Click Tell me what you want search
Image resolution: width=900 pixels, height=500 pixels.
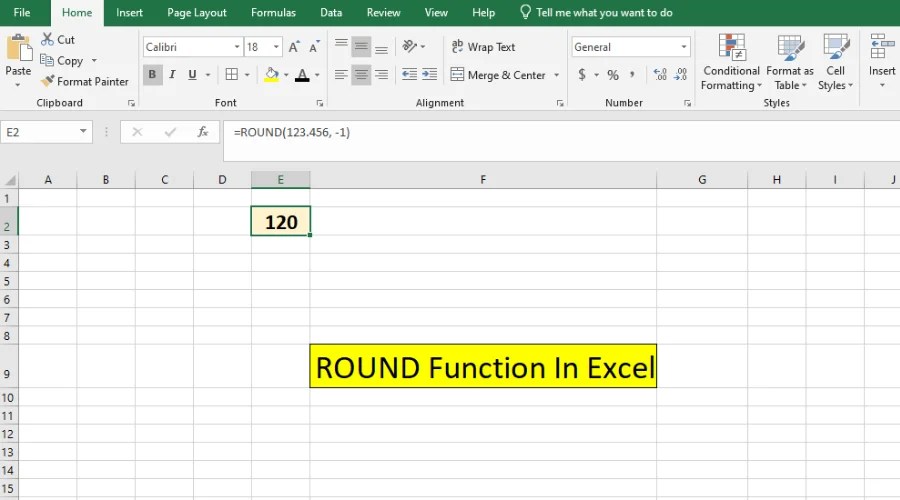click(596, 13)
